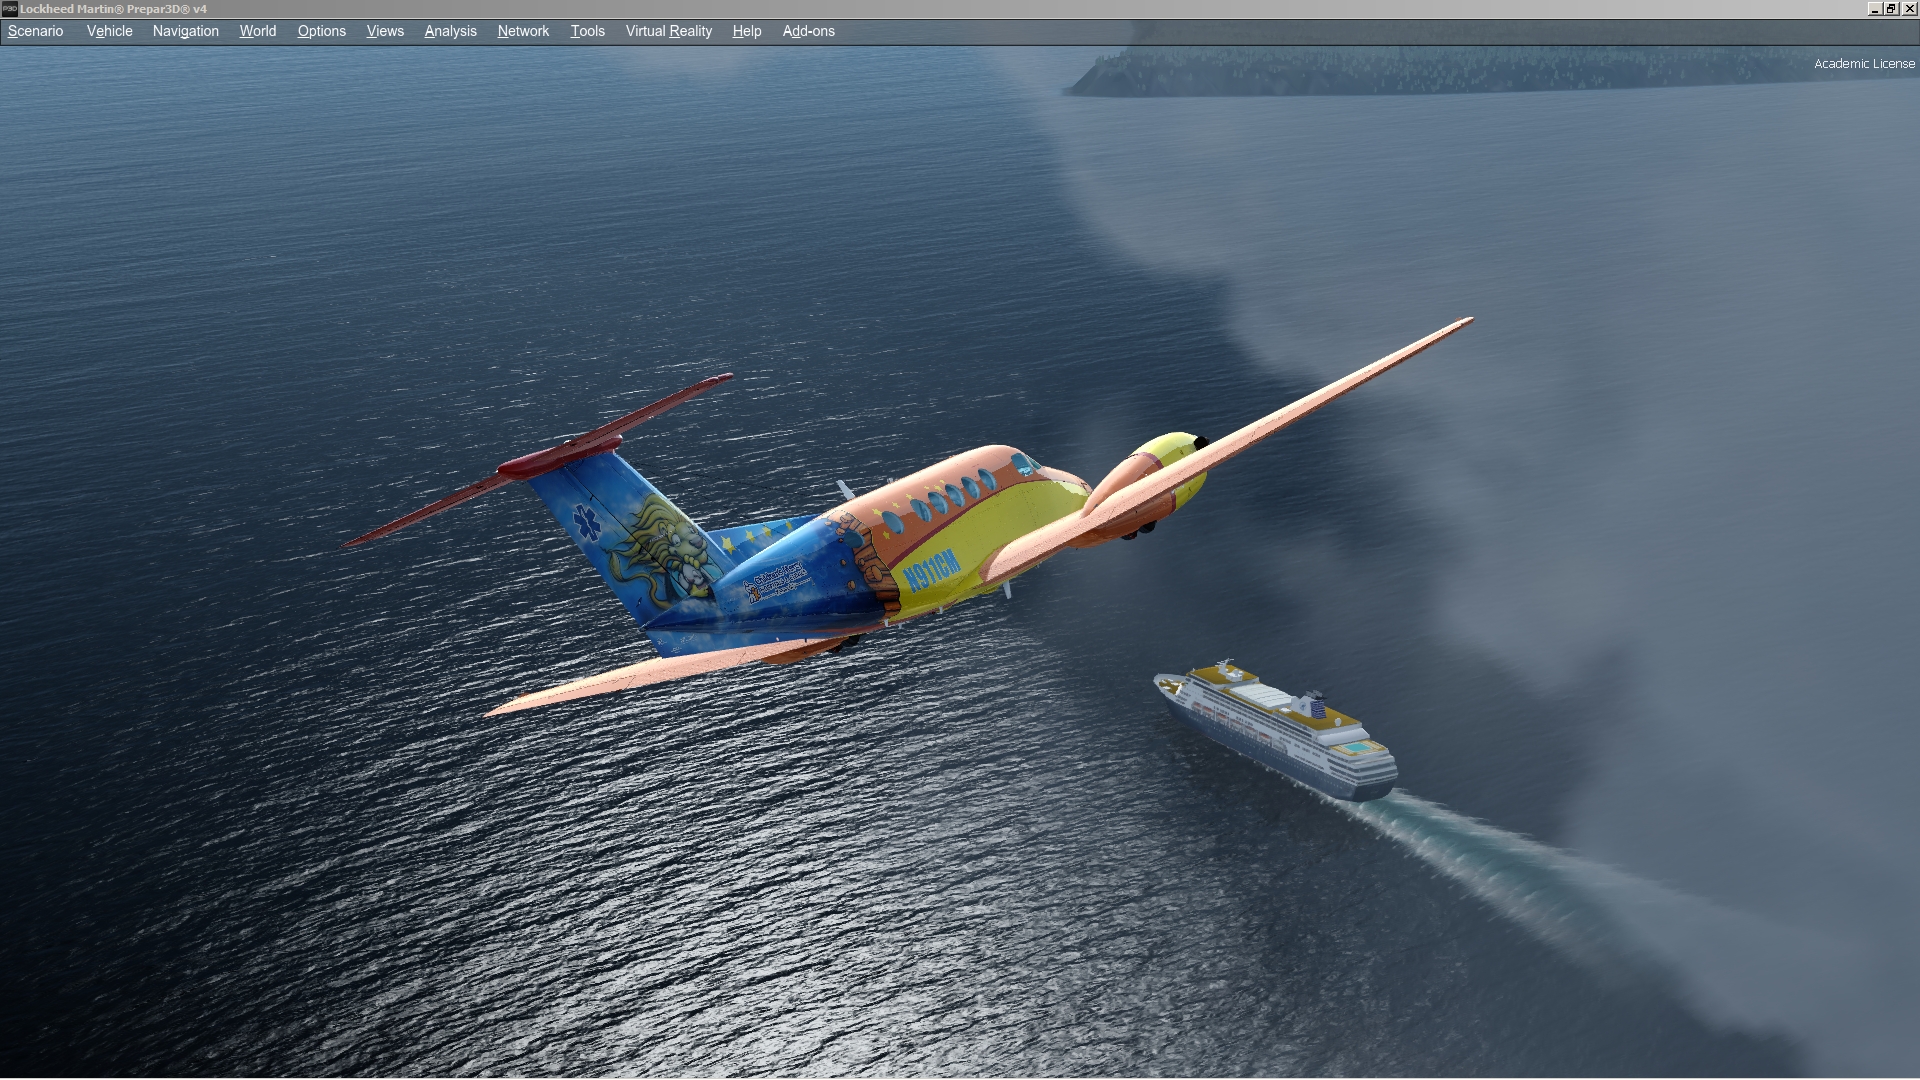Open the Options menu
1920x1080 pixels.
pos(321,31)
